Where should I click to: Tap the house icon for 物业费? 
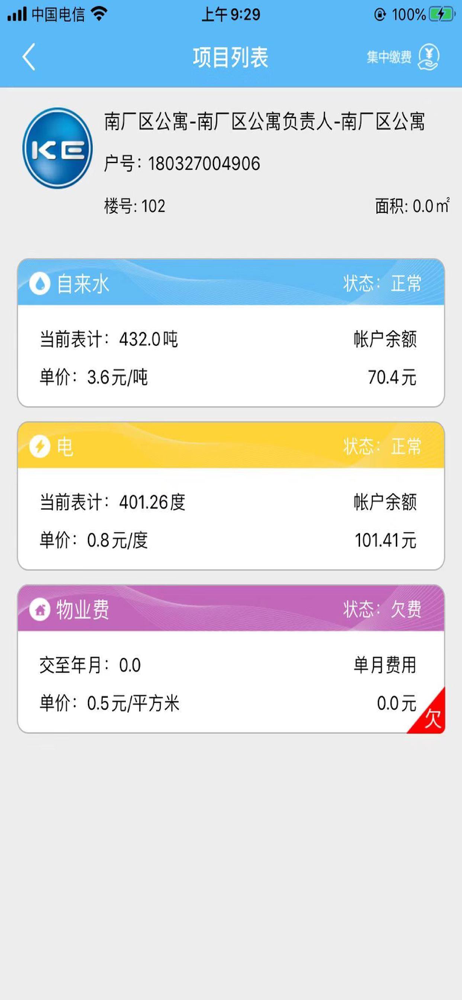coord(40,610)
